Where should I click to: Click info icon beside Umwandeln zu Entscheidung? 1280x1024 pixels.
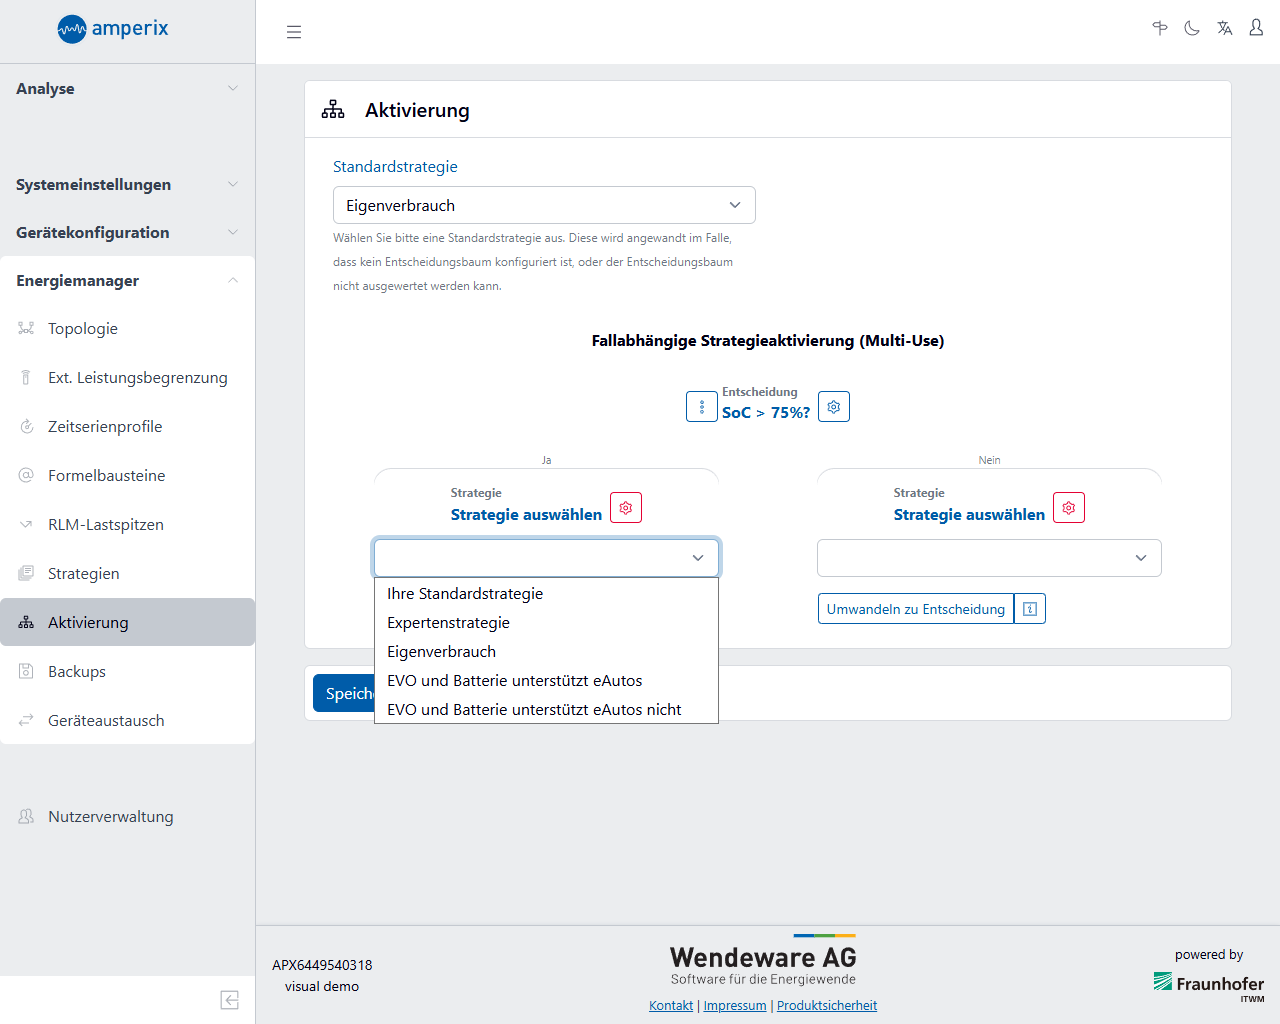(1030, 609)
